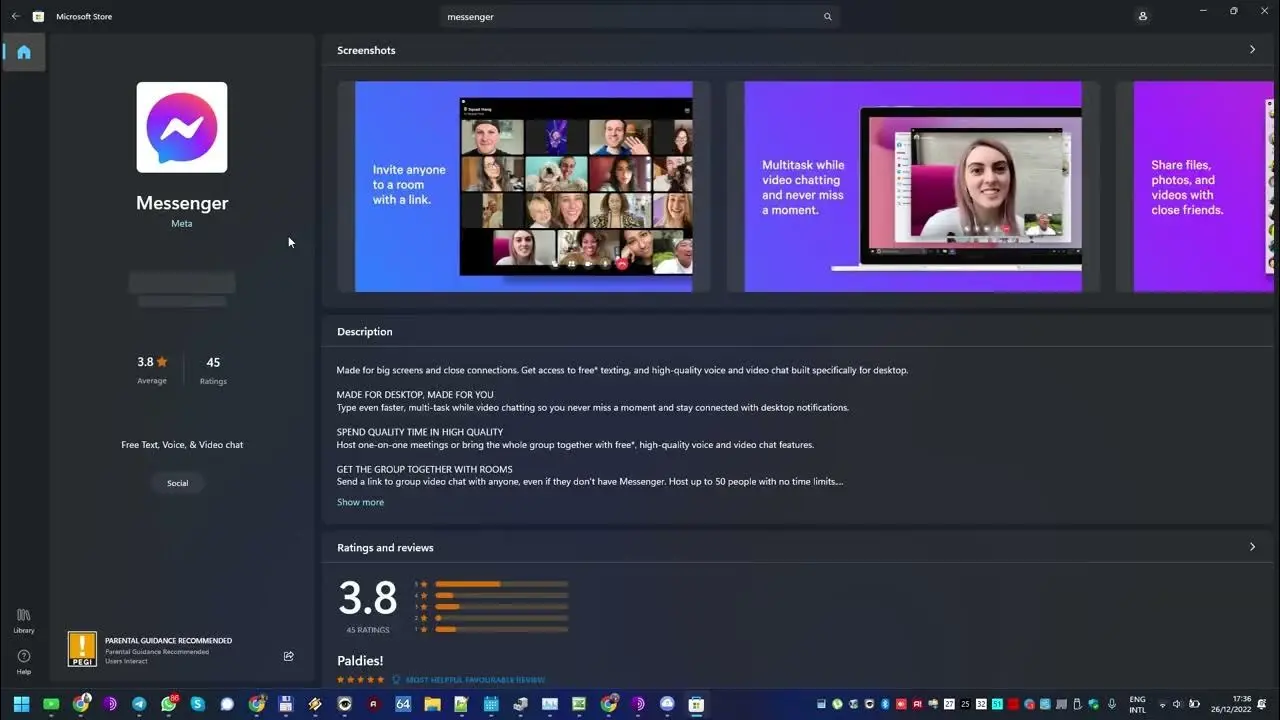
Task: Open WhatsApp from the taskbar
Action: (x=168, y=704)
